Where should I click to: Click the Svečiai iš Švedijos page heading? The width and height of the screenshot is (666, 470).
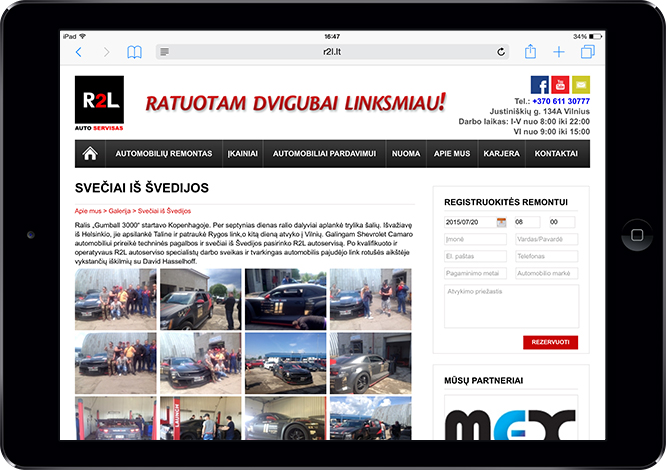tap(142, 188)
